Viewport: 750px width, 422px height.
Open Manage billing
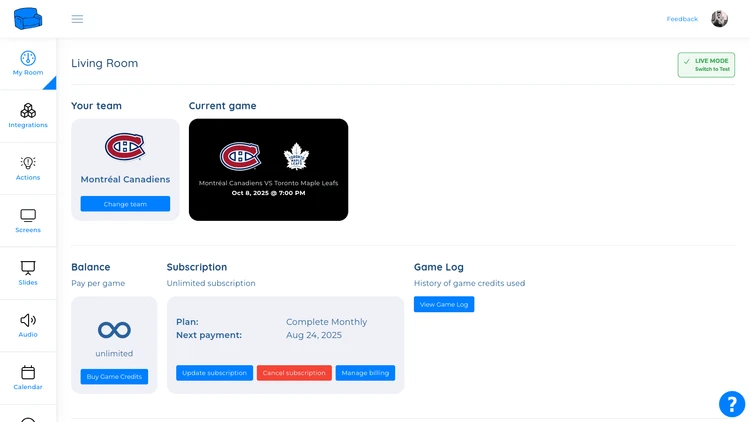[365, 373]
